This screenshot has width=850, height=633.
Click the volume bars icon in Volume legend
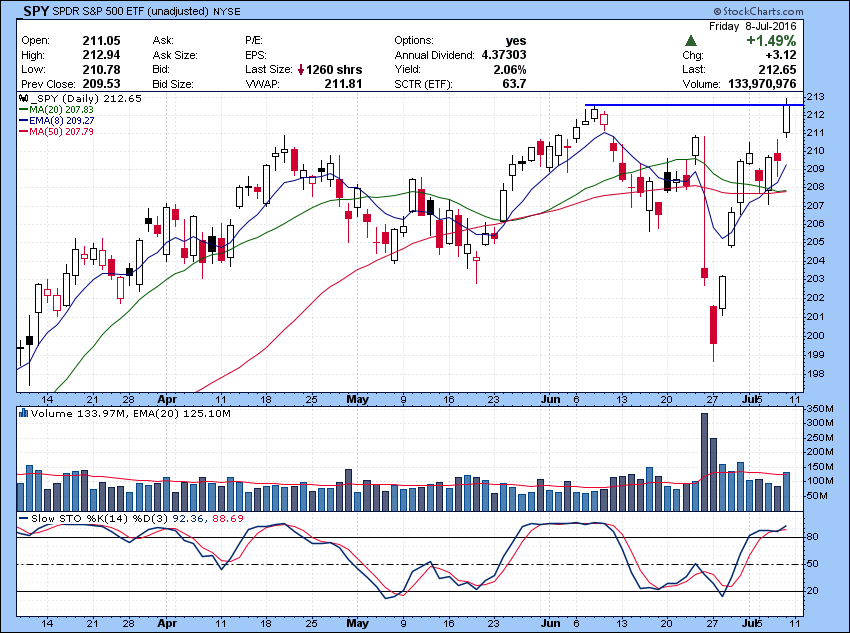[23, 414]
